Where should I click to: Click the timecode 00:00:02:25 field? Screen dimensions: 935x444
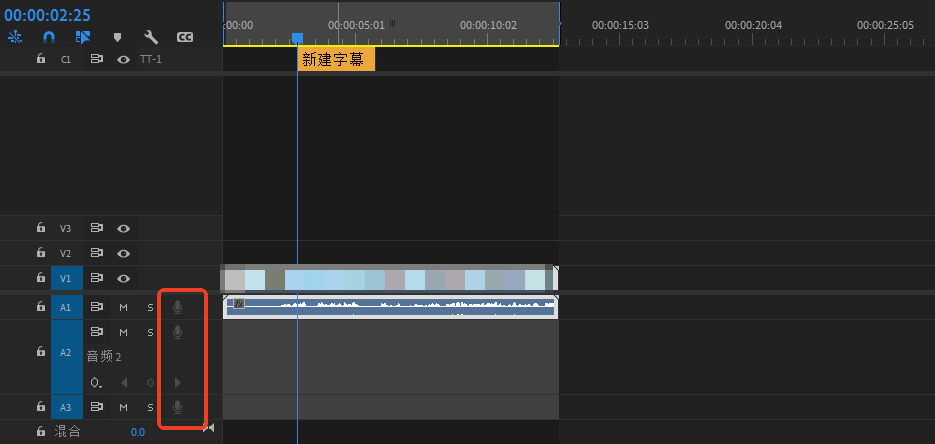click(x=47, y=15)
